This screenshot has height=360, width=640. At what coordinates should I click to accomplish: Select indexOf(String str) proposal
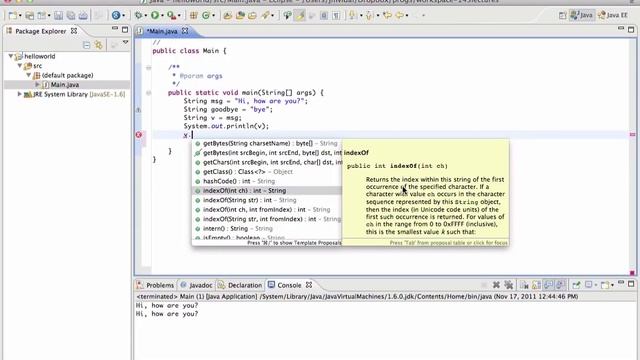tap(267, 200)
